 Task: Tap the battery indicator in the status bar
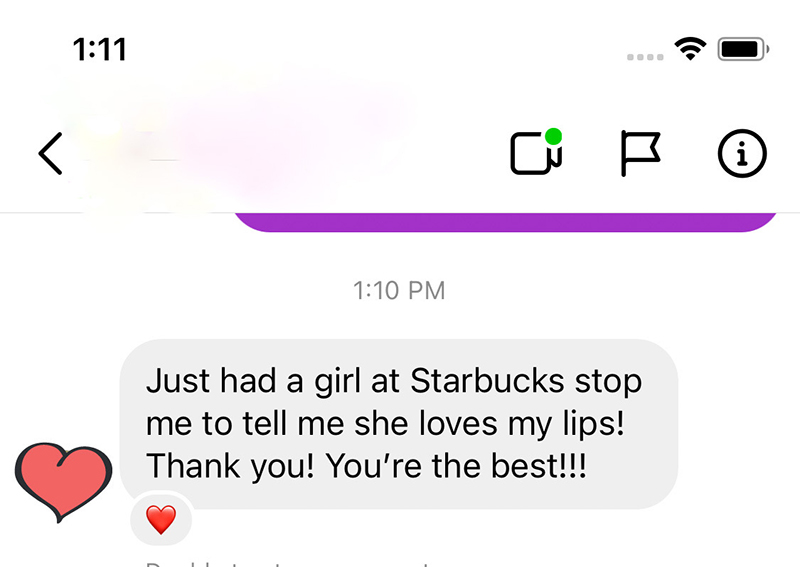click(743, 49)
